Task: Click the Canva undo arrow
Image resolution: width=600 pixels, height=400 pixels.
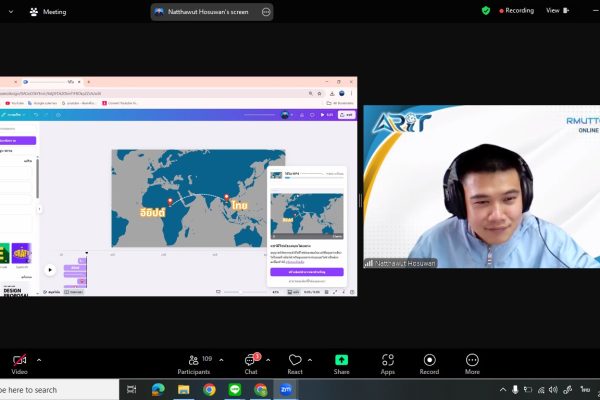Action: tap(36, 115)
